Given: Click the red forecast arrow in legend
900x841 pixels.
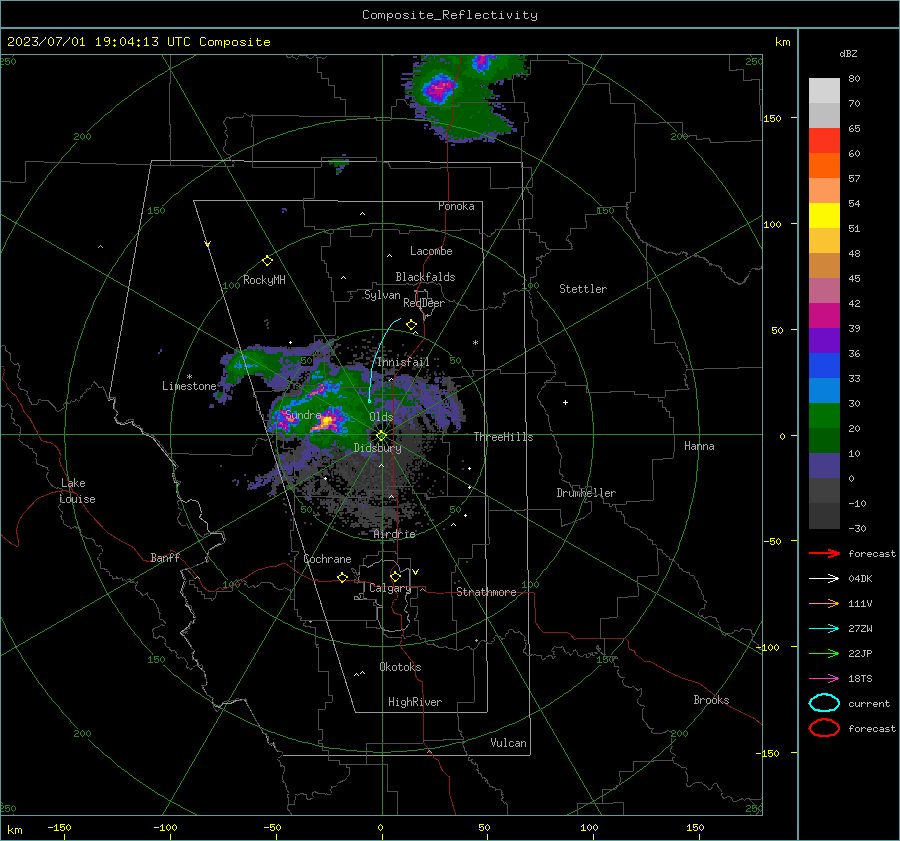Looking at the screenshot, I should coord(824,553).
